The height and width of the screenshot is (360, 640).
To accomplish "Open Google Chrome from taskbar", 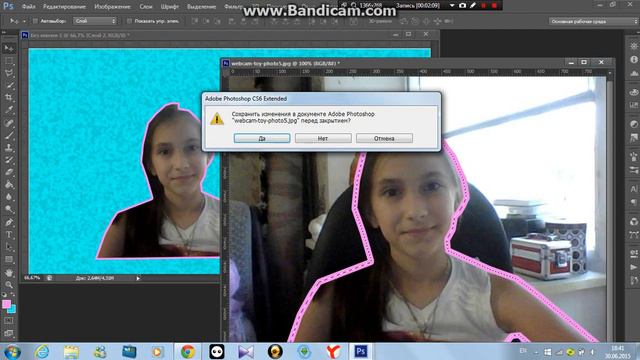I will coord(188,351).
